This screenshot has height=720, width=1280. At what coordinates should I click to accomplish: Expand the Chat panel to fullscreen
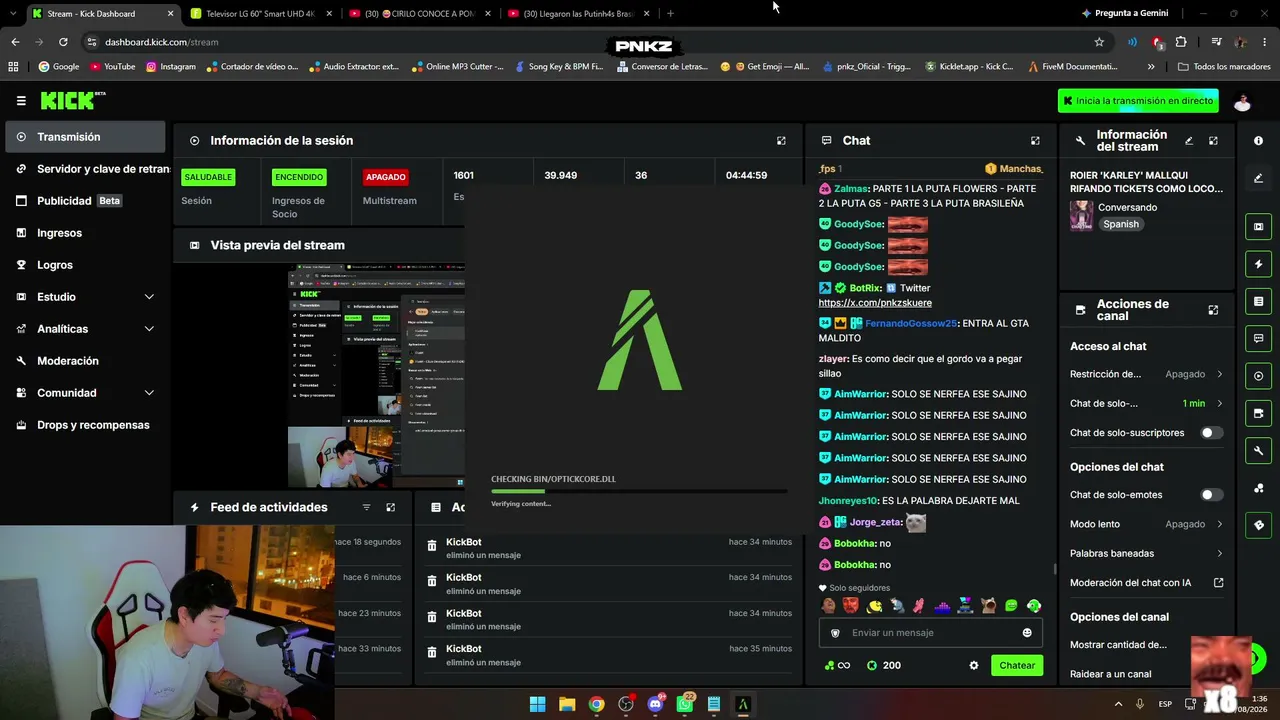[1035, 141]
